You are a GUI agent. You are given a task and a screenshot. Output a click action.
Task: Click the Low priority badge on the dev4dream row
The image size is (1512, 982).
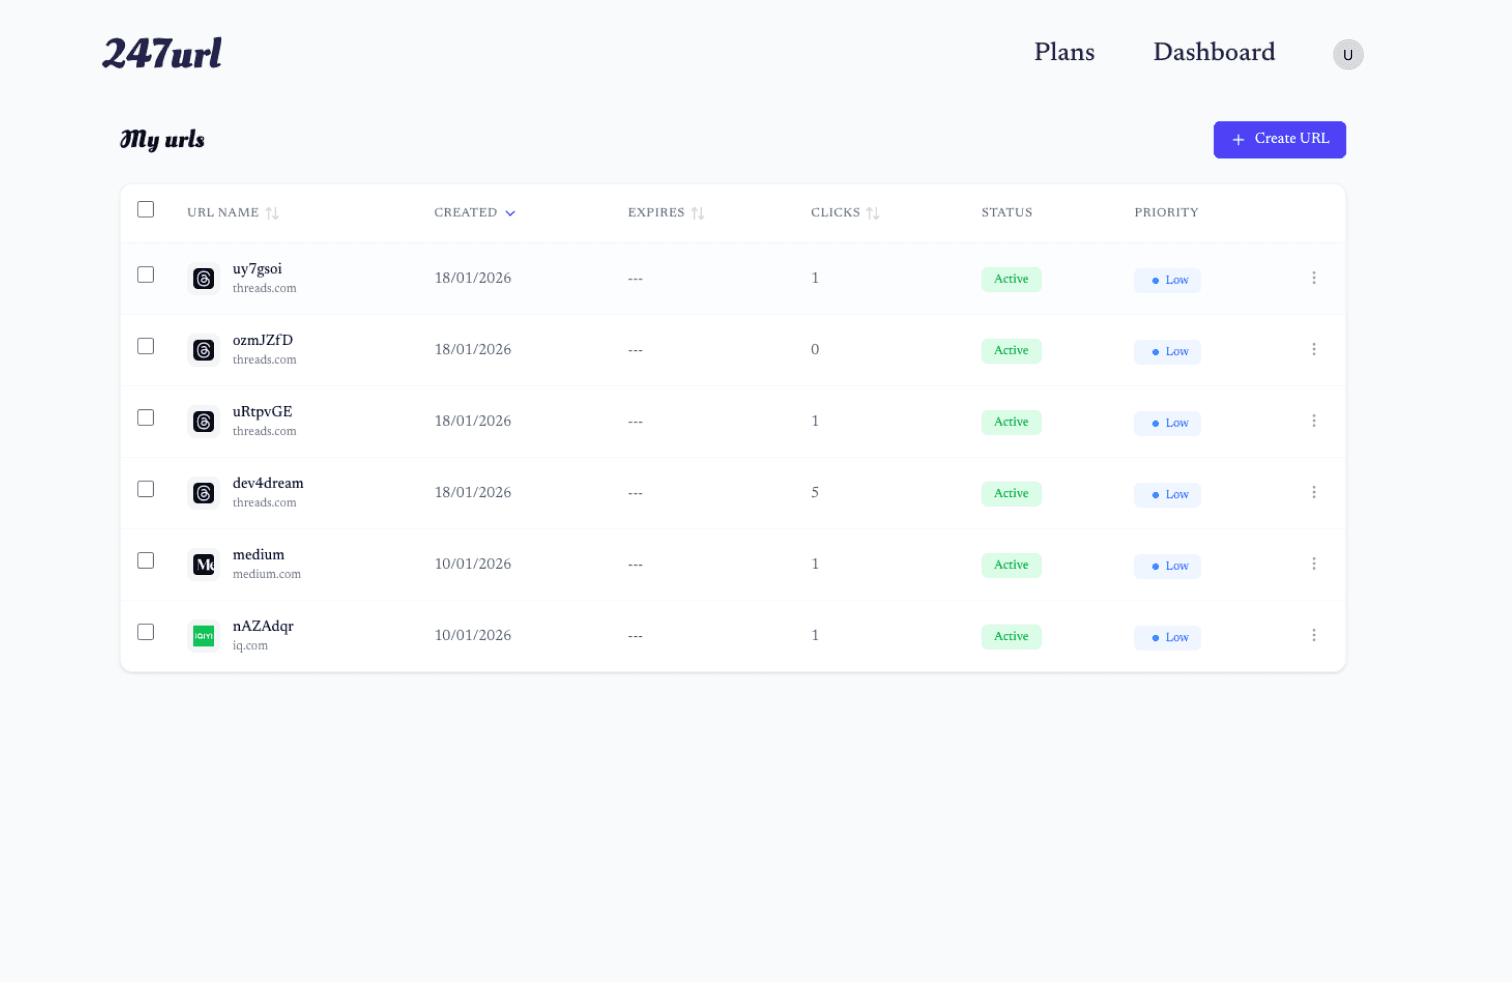(1167, 494)
